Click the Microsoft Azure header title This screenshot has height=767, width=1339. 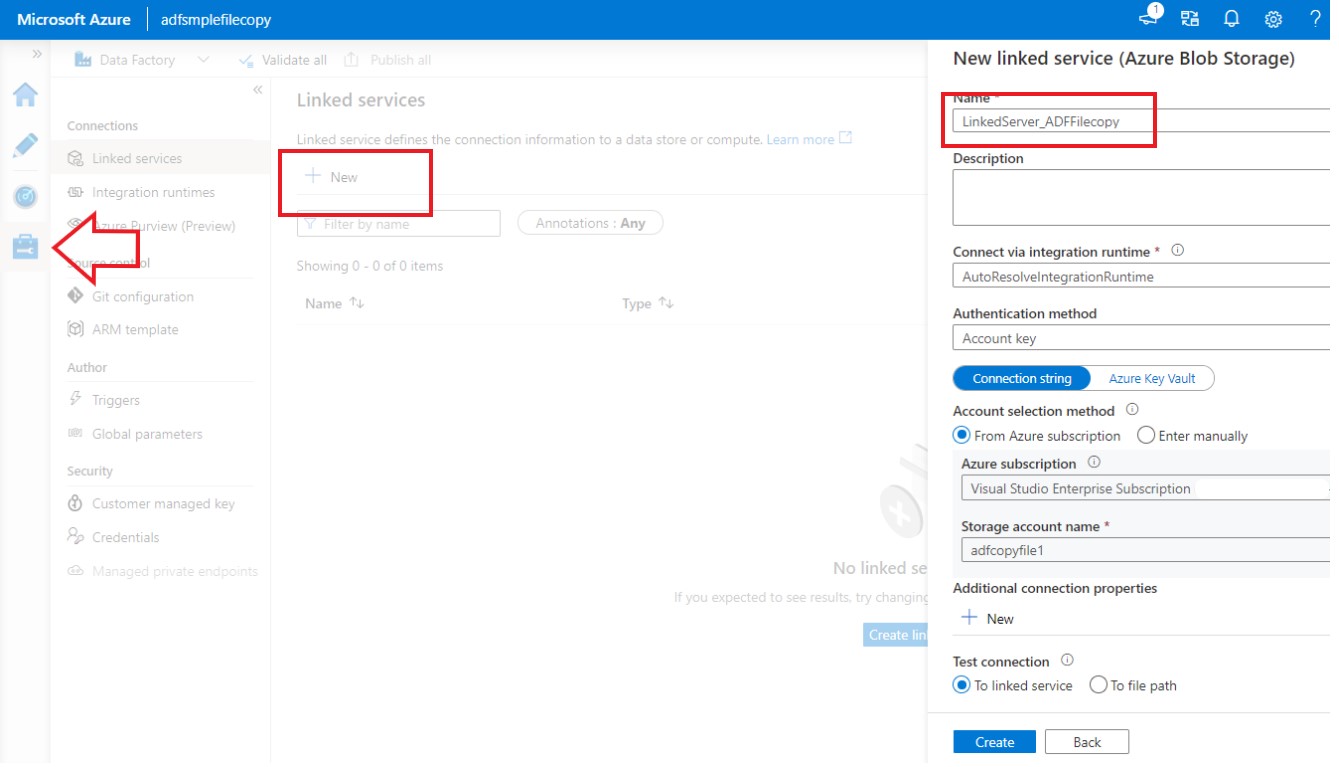pyautogui.click(x=74, y=19)
